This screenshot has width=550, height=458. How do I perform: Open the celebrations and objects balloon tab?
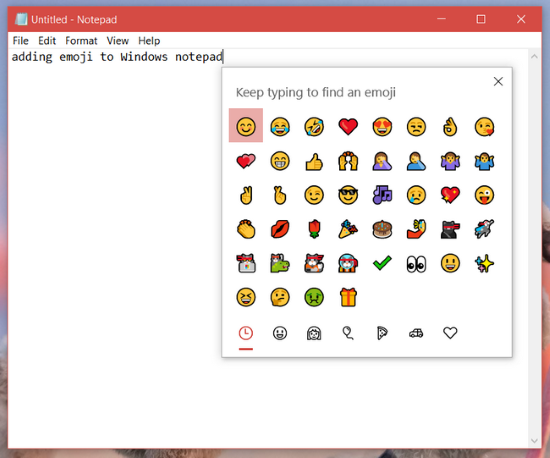[348, 333]
